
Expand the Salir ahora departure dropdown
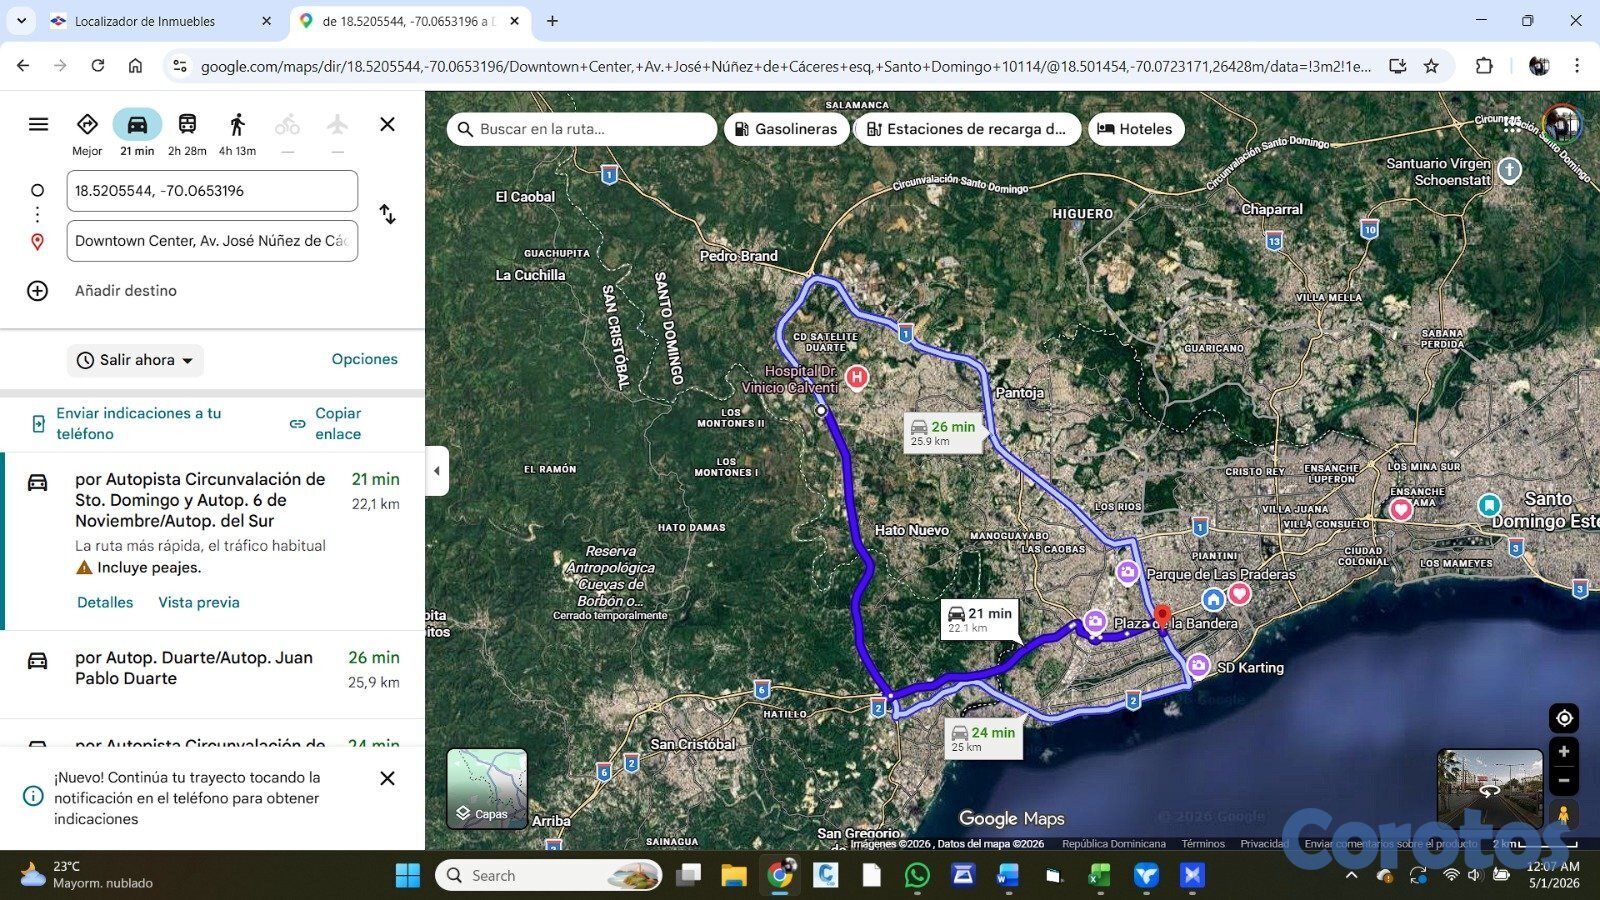136,360
